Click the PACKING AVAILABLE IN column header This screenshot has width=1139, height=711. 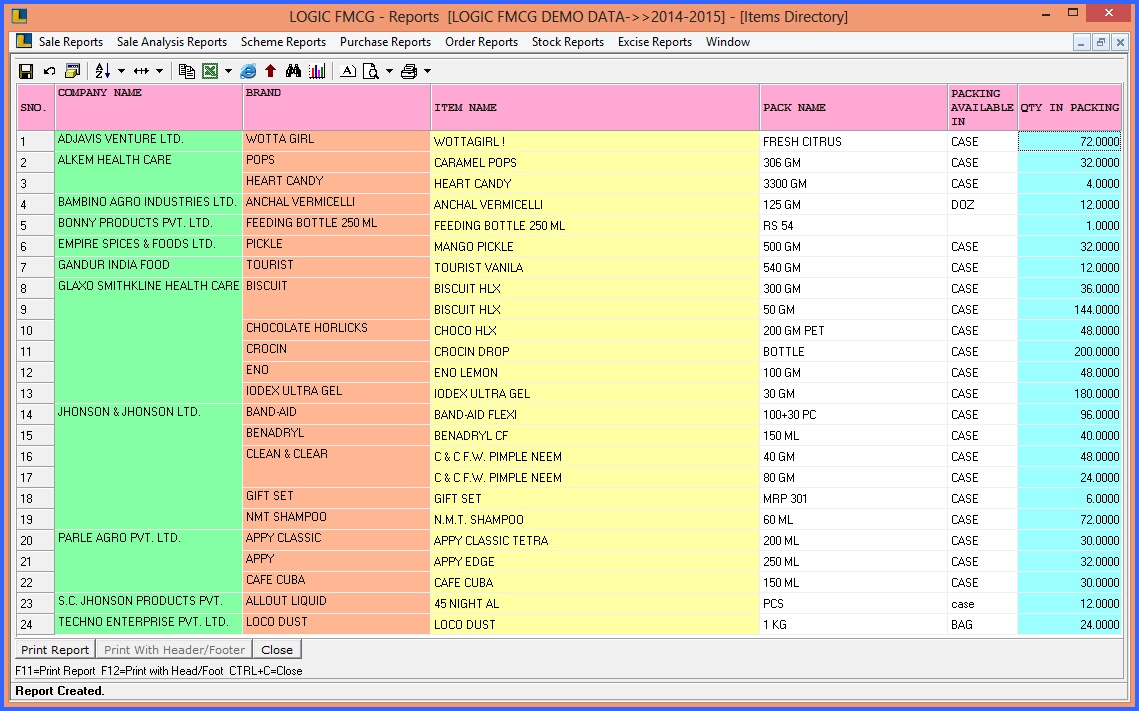(982, 107)
